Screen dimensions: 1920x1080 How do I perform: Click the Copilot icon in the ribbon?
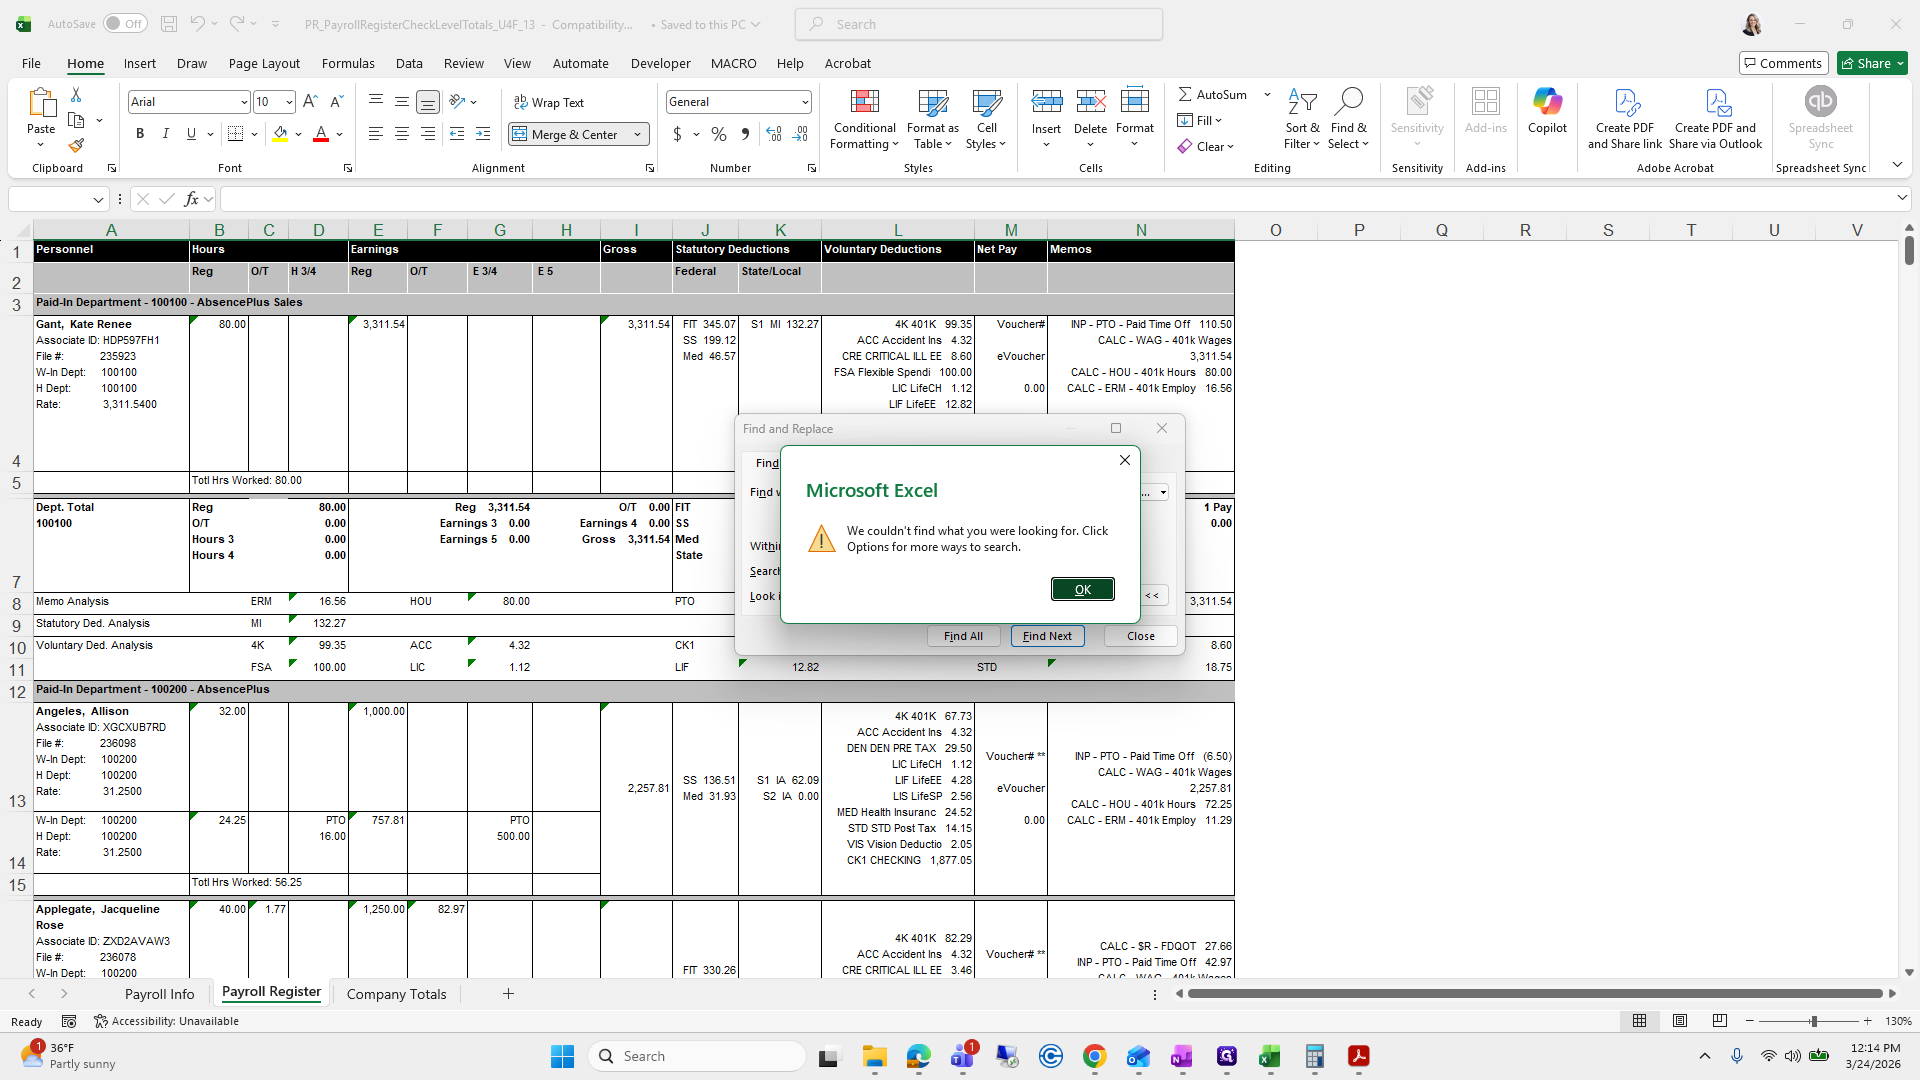click(1546, 110)
